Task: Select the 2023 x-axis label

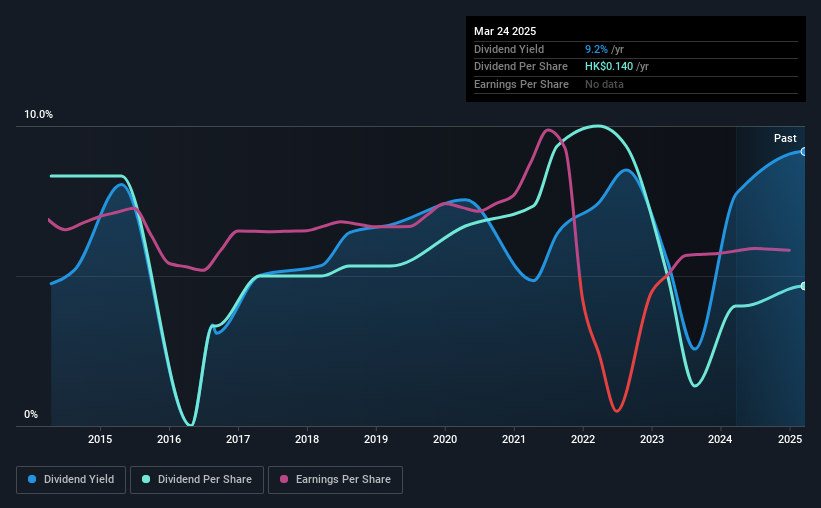Action: 652,439
